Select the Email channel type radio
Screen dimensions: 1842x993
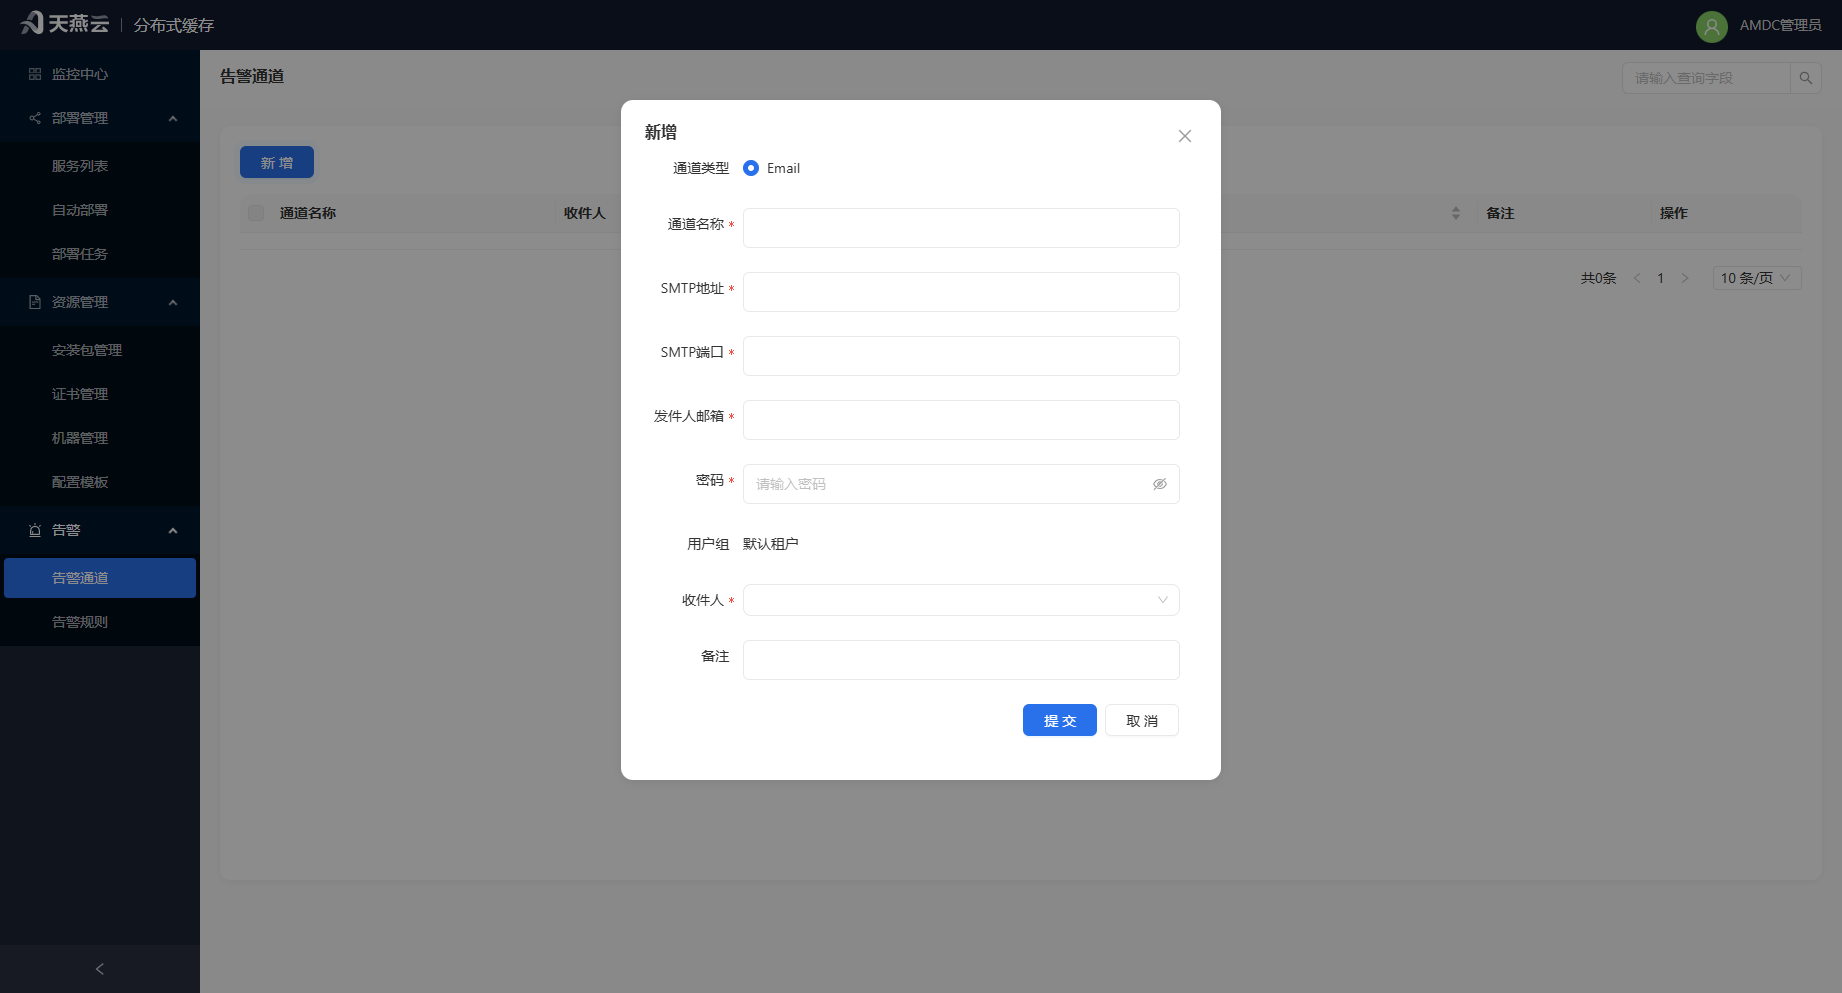point(751,168)
